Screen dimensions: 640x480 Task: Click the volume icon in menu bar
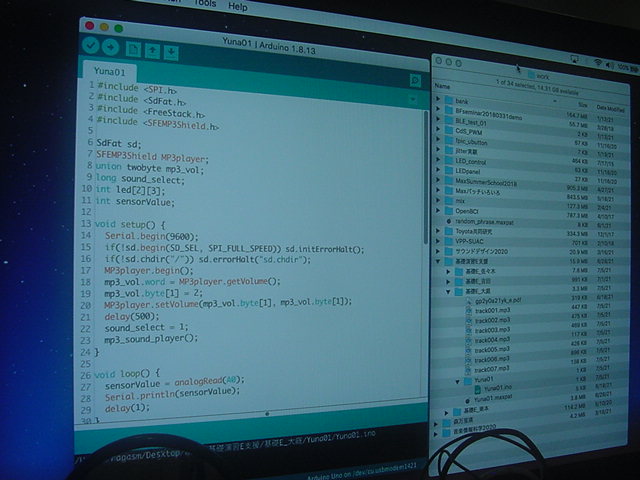pos(609,64)
